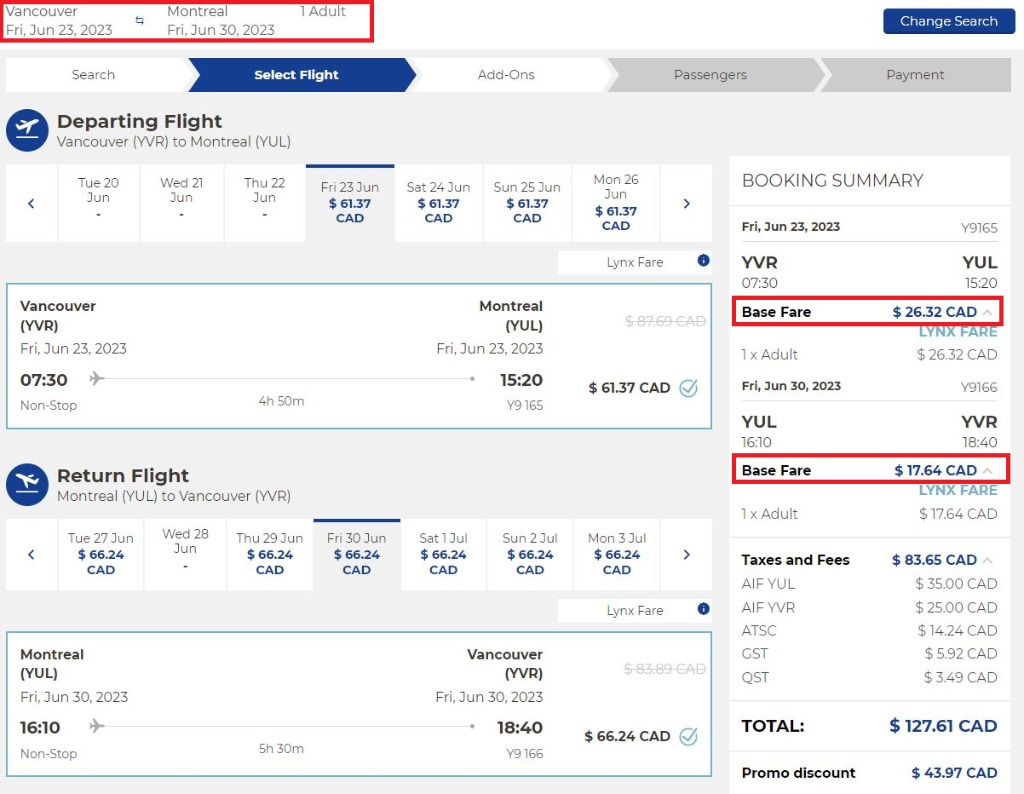Select the Vancouver to Montreal 07:30 flight card
The image size is (1024, 794).
300,357
